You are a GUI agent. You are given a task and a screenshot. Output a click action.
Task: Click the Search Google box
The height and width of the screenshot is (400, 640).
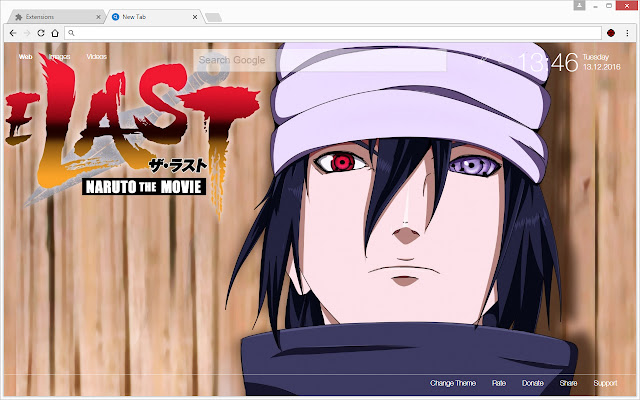tap(320, 60)
